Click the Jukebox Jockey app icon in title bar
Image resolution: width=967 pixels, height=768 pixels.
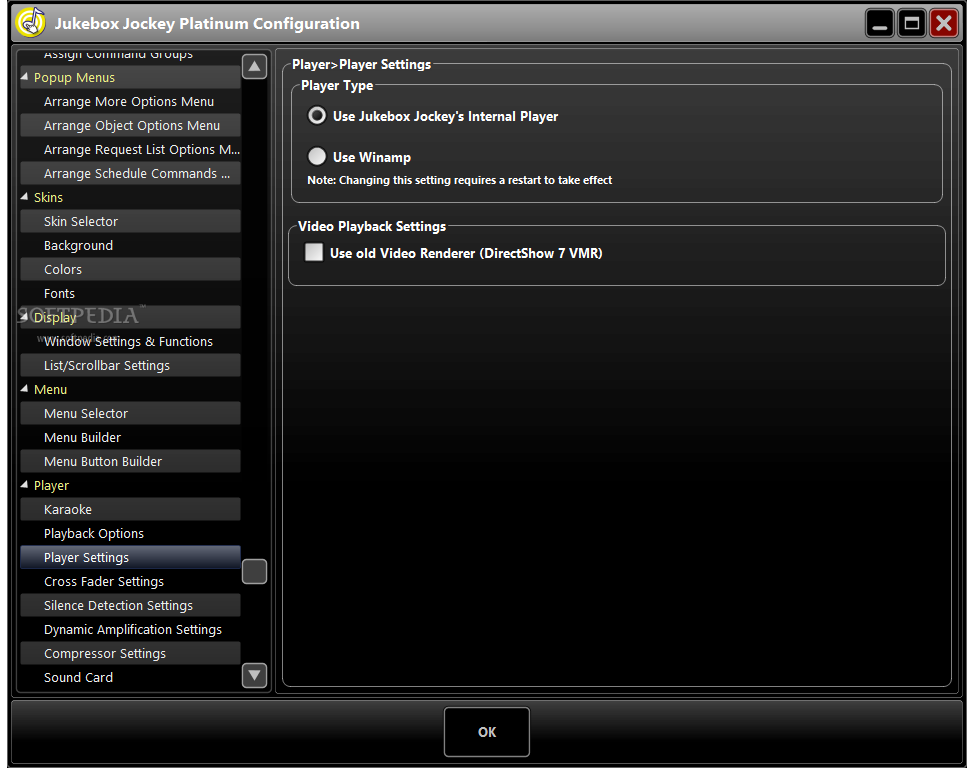(x=31, y=23)
